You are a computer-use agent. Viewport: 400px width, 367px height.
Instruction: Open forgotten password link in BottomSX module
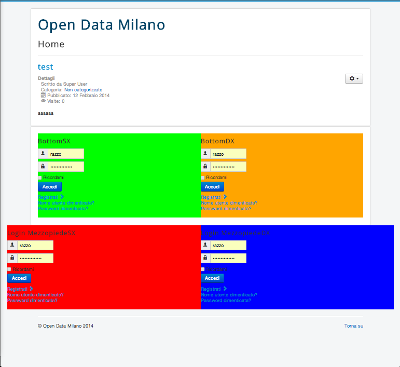[63, 208]
